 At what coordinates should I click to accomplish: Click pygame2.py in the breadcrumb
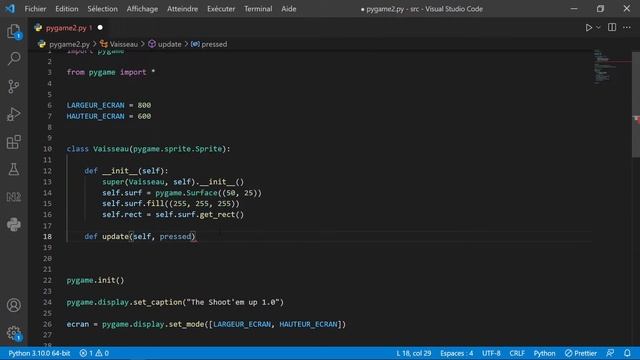pyautogui.click(x=69, y=44)
